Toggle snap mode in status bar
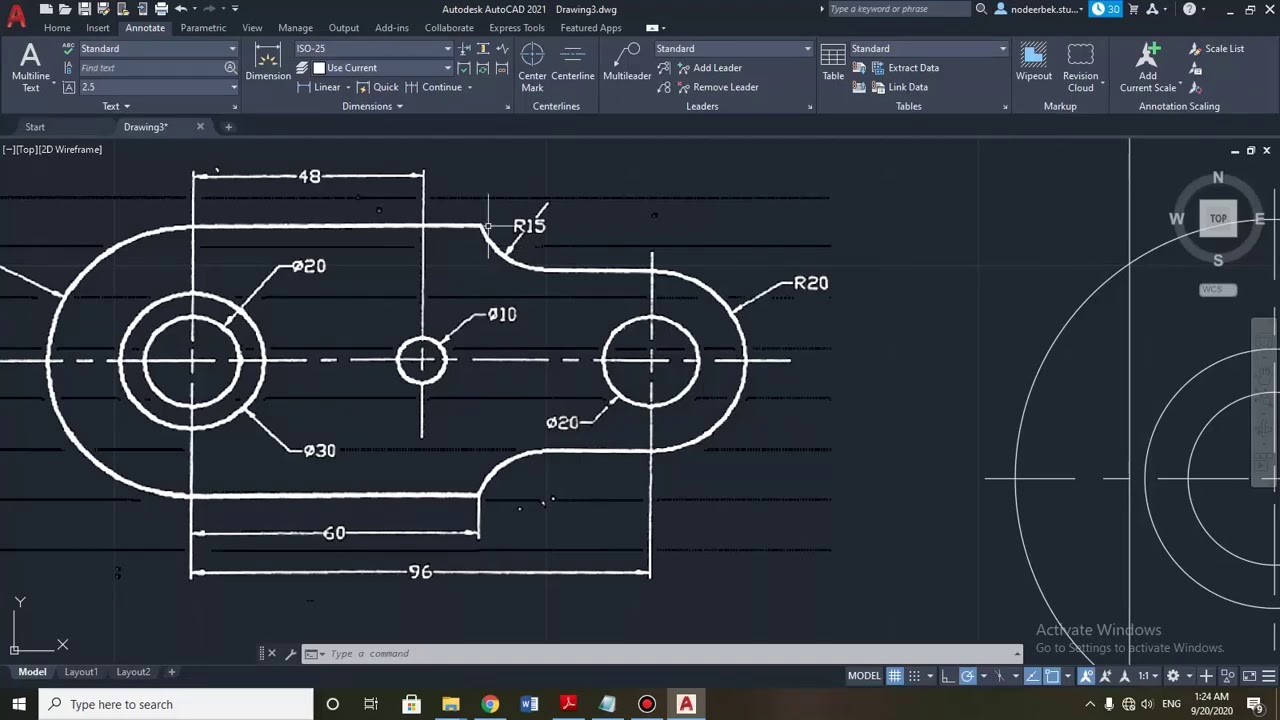The width and height of the screenshot is (1280, 720). click(x=914, y=676)
